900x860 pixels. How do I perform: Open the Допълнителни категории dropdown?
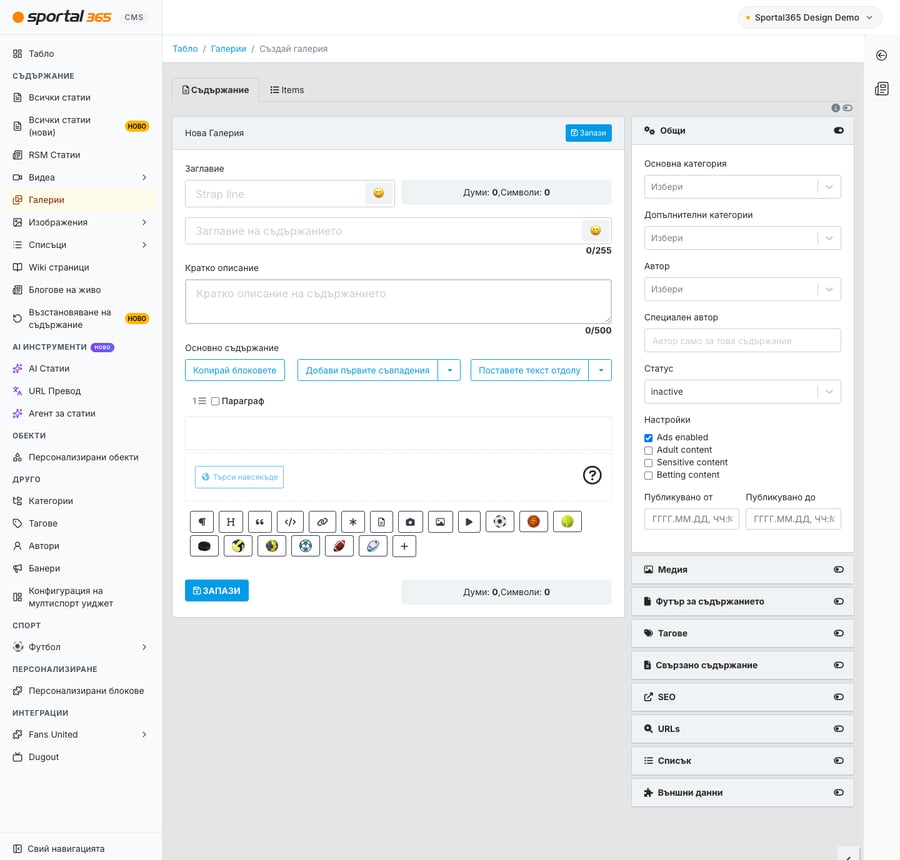click(742, 238)
